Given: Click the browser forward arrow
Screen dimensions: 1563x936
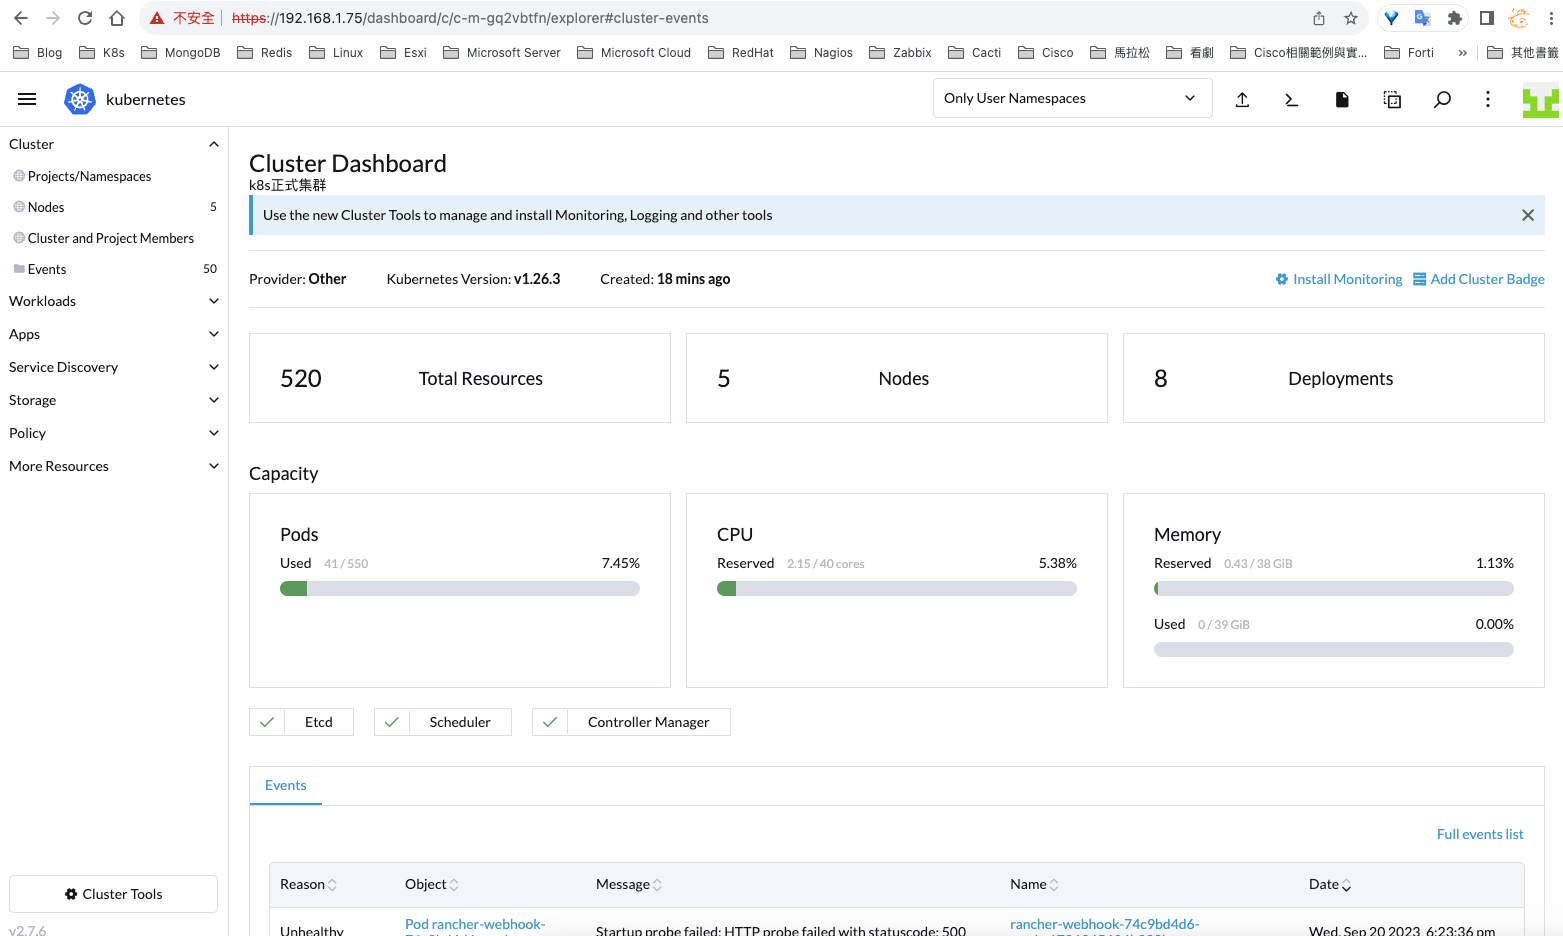Looking at the screenshot, I should pyautogui.click(x=53, y=18).
